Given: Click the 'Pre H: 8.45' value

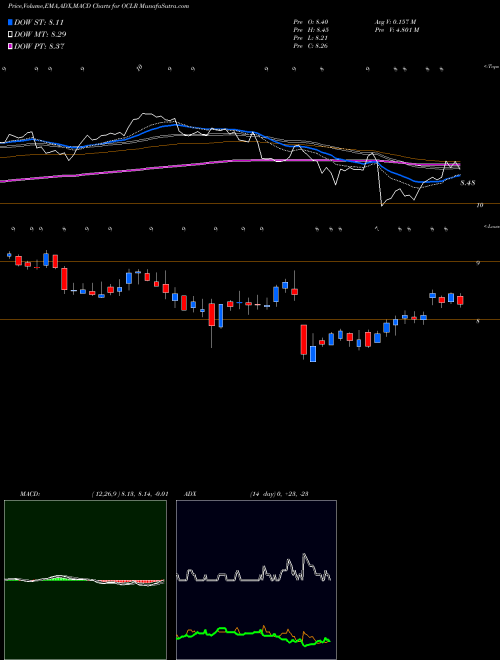Looking at the screenshot, I should pos(311,30).
